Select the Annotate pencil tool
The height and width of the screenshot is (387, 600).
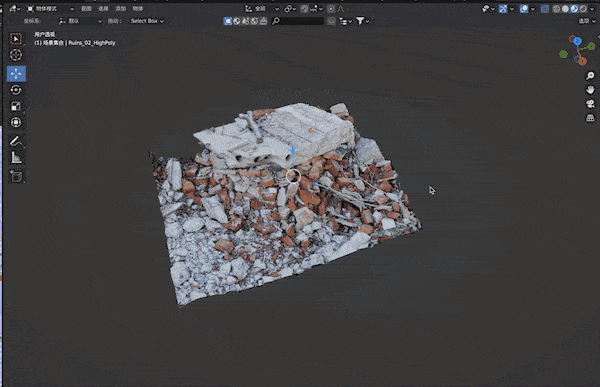(x=16, y=141)
